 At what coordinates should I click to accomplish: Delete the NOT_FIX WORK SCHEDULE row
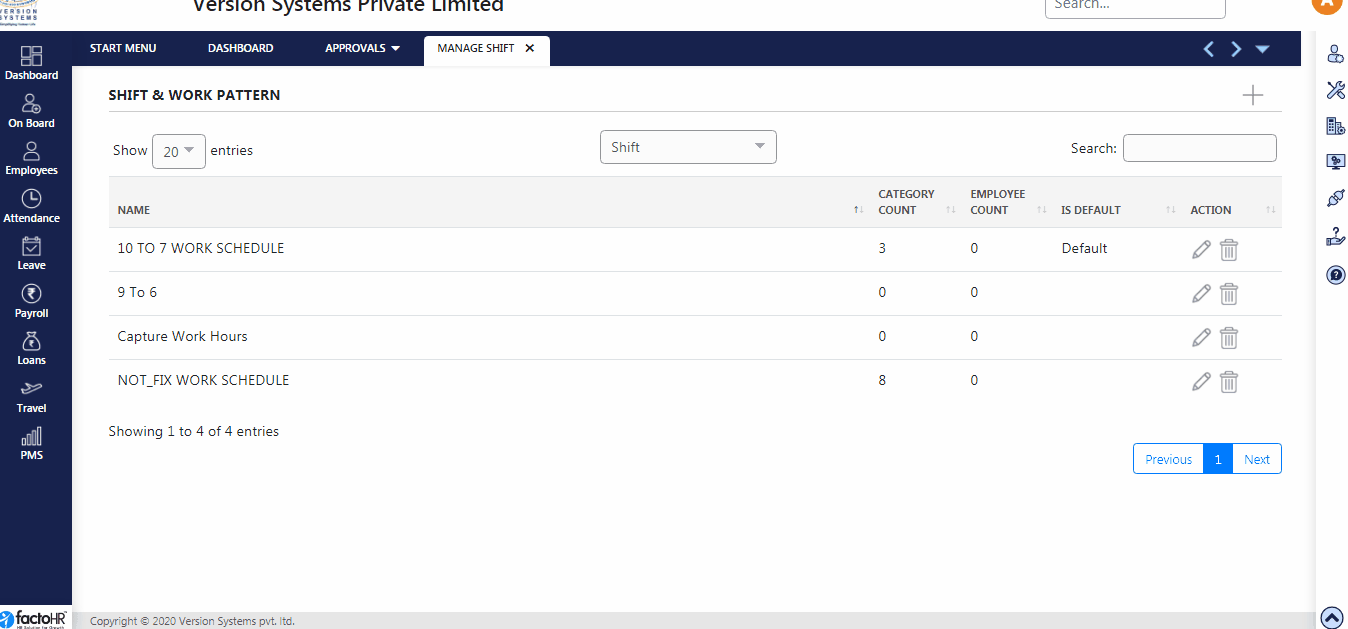1229,382
